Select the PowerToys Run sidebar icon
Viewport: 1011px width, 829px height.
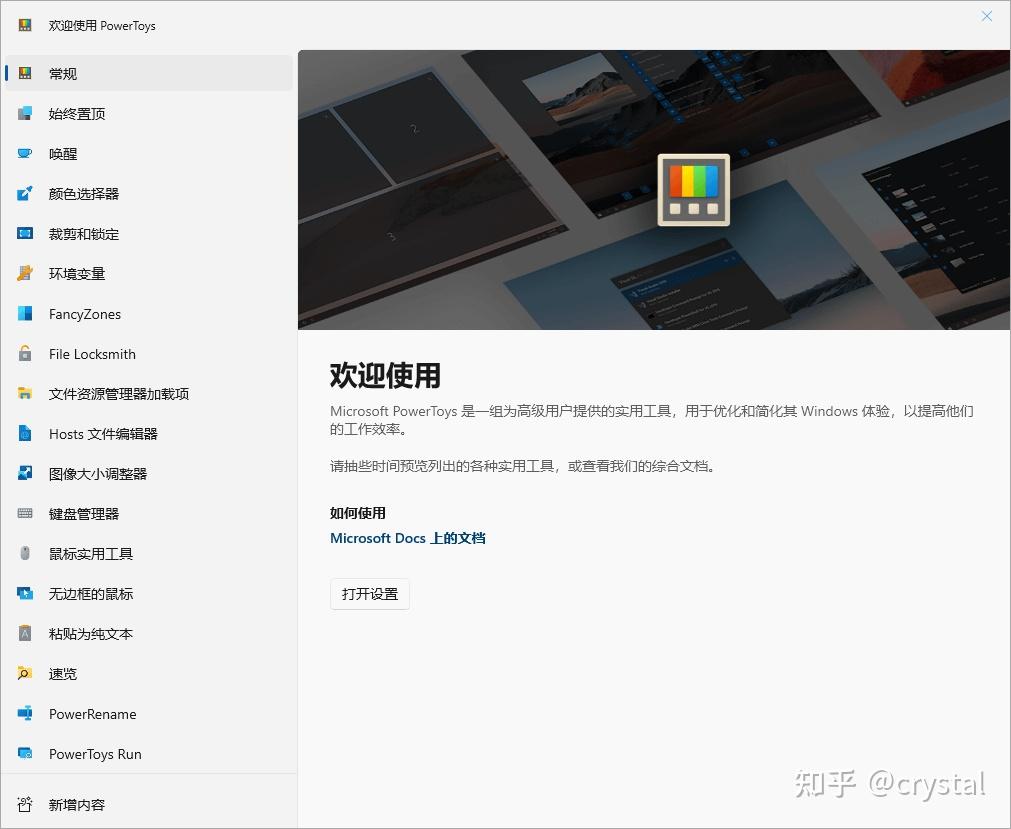click(x=24, y=753)
